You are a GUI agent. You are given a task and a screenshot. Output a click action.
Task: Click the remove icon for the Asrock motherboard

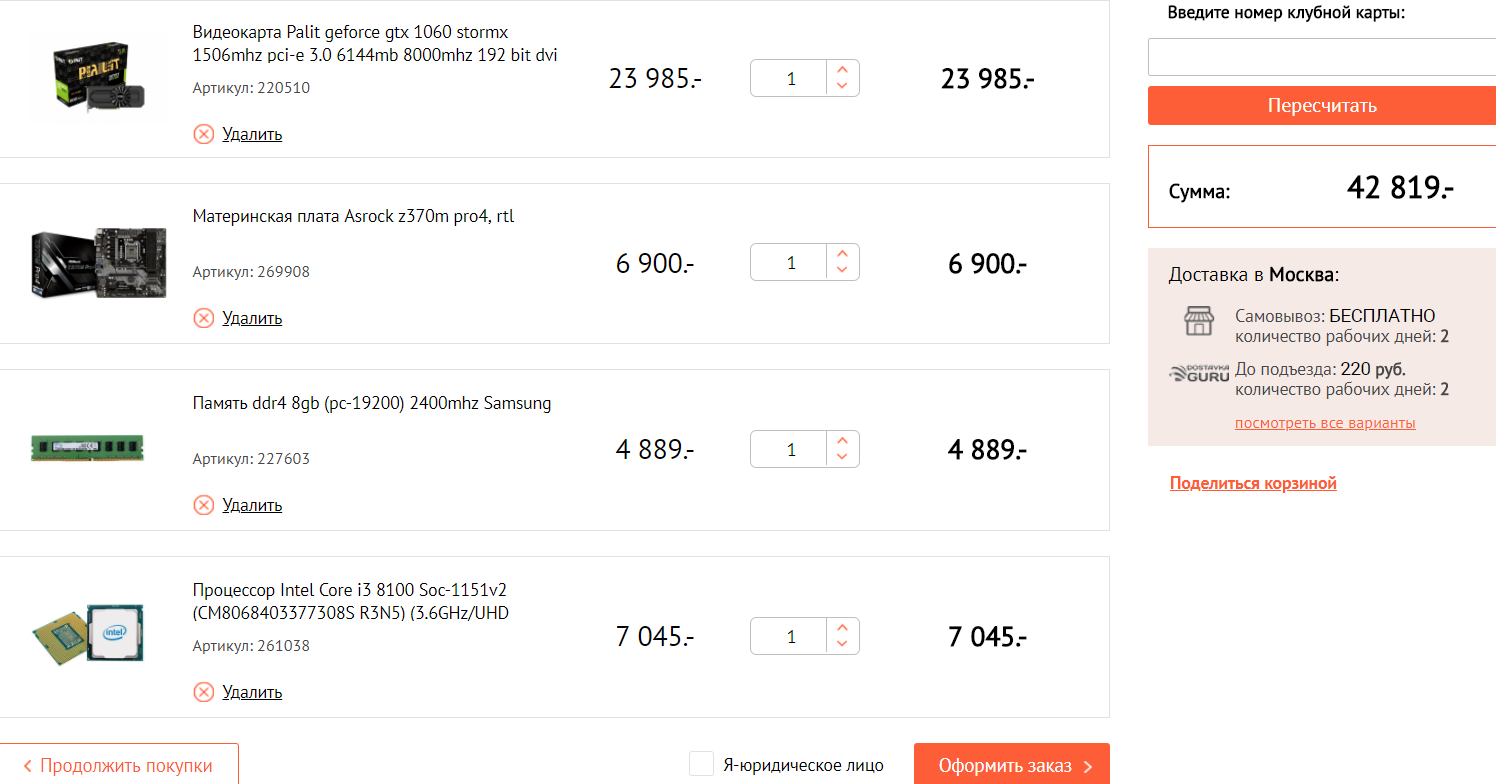204,318
